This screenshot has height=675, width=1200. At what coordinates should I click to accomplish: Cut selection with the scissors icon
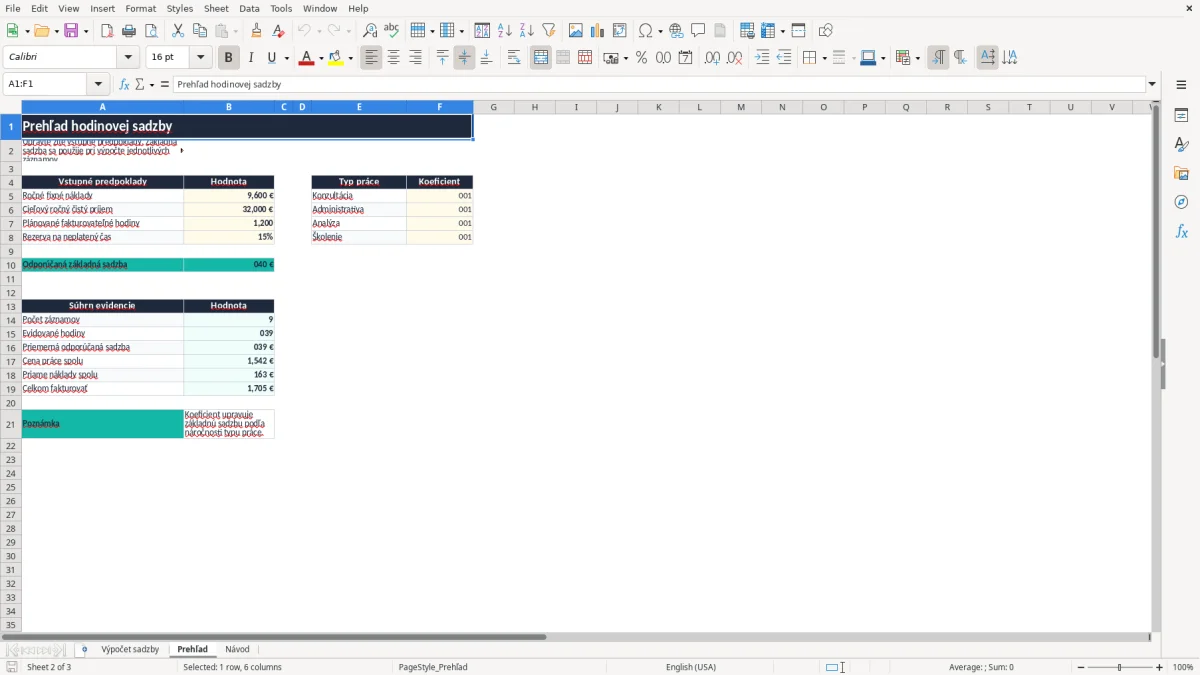tap(178, 31)
